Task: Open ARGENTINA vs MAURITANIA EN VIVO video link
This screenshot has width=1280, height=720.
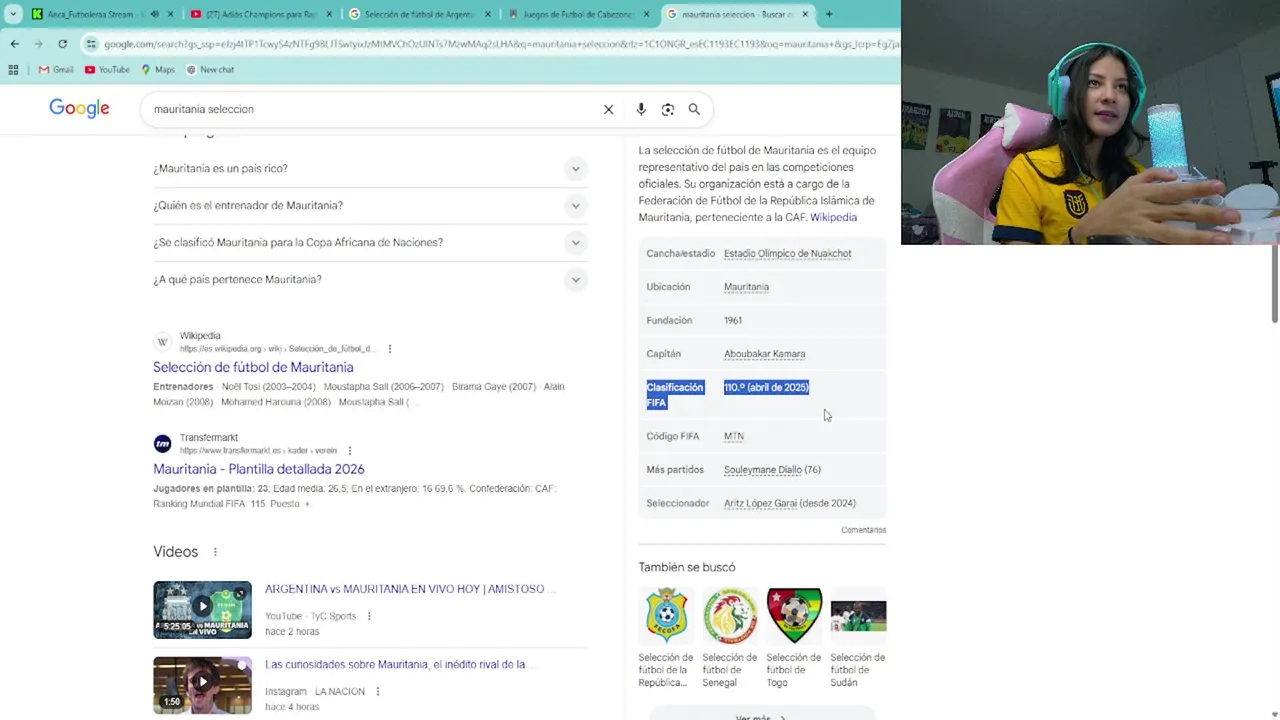Action: point(410,589)
